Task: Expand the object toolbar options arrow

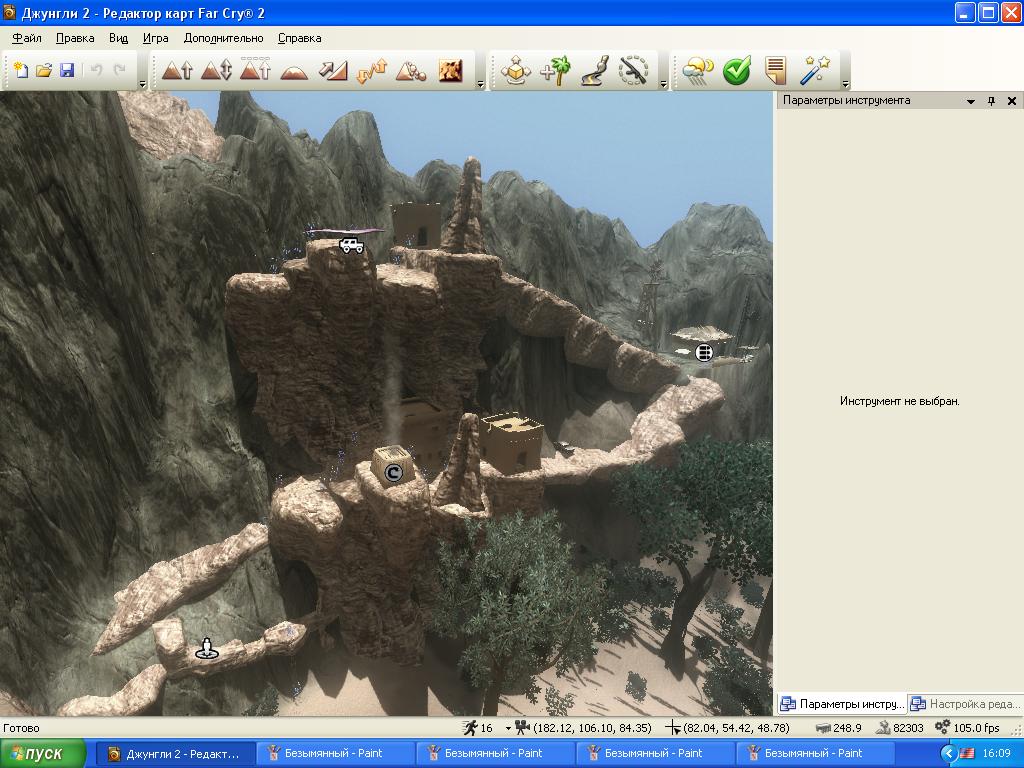Action: point(664,84)
